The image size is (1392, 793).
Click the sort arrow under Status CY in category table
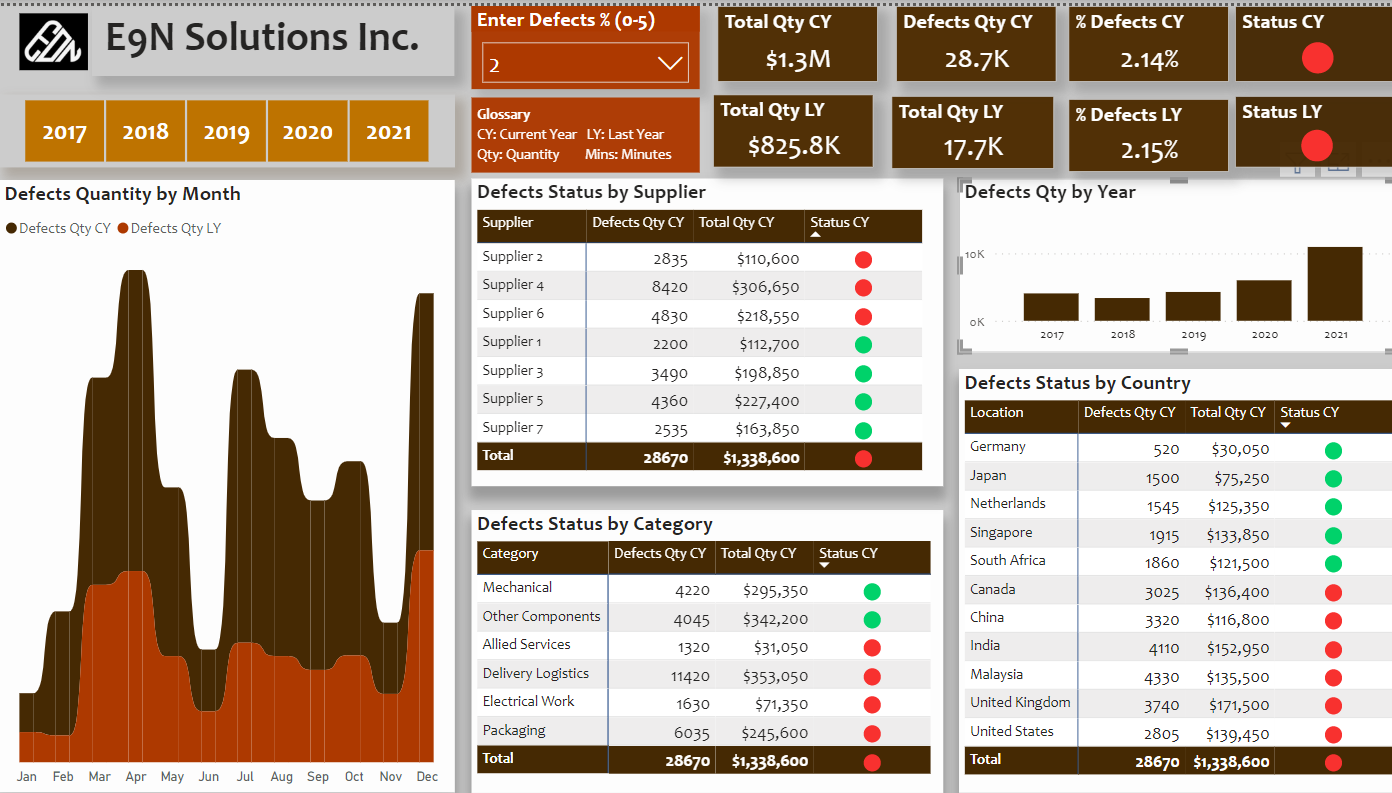pyautogui.click(x=824, y=566)
